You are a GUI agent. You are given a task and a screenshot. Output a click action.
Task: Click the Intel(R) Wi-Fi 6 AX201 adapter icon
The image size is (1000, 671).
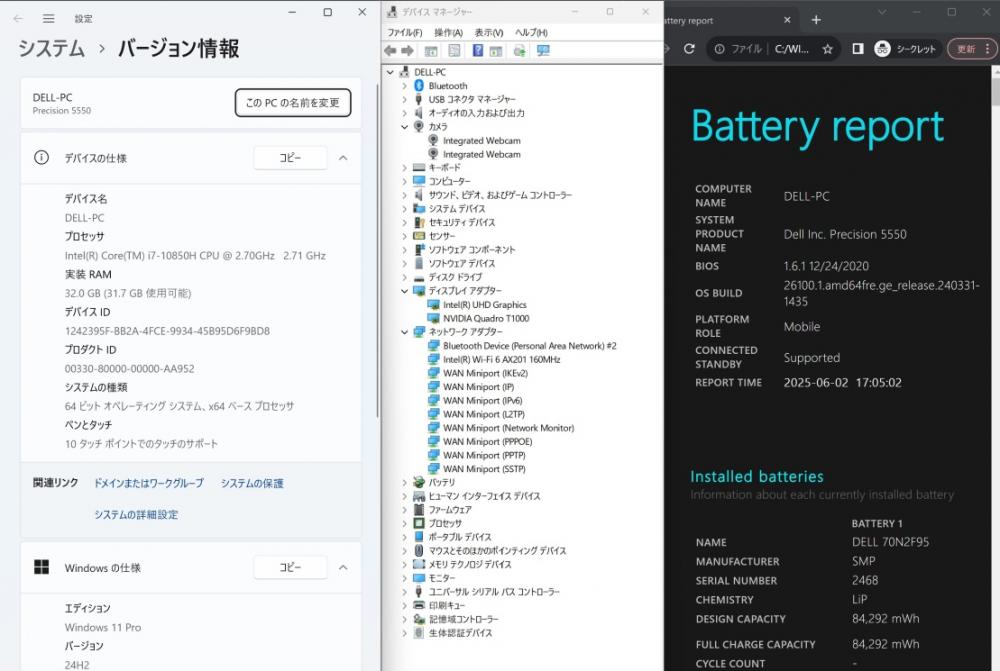(x=434, y=359)
